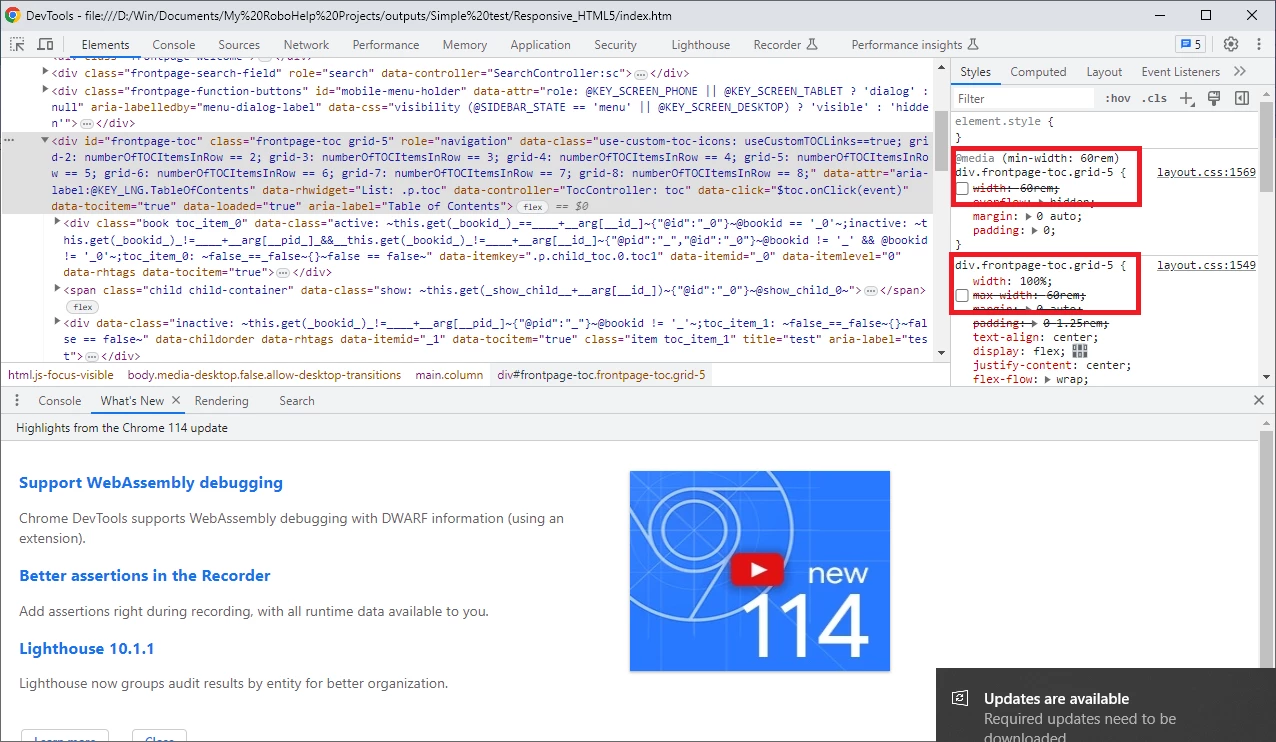
Task: Toggle the device toolbar icon
Action: pos(45,44)
